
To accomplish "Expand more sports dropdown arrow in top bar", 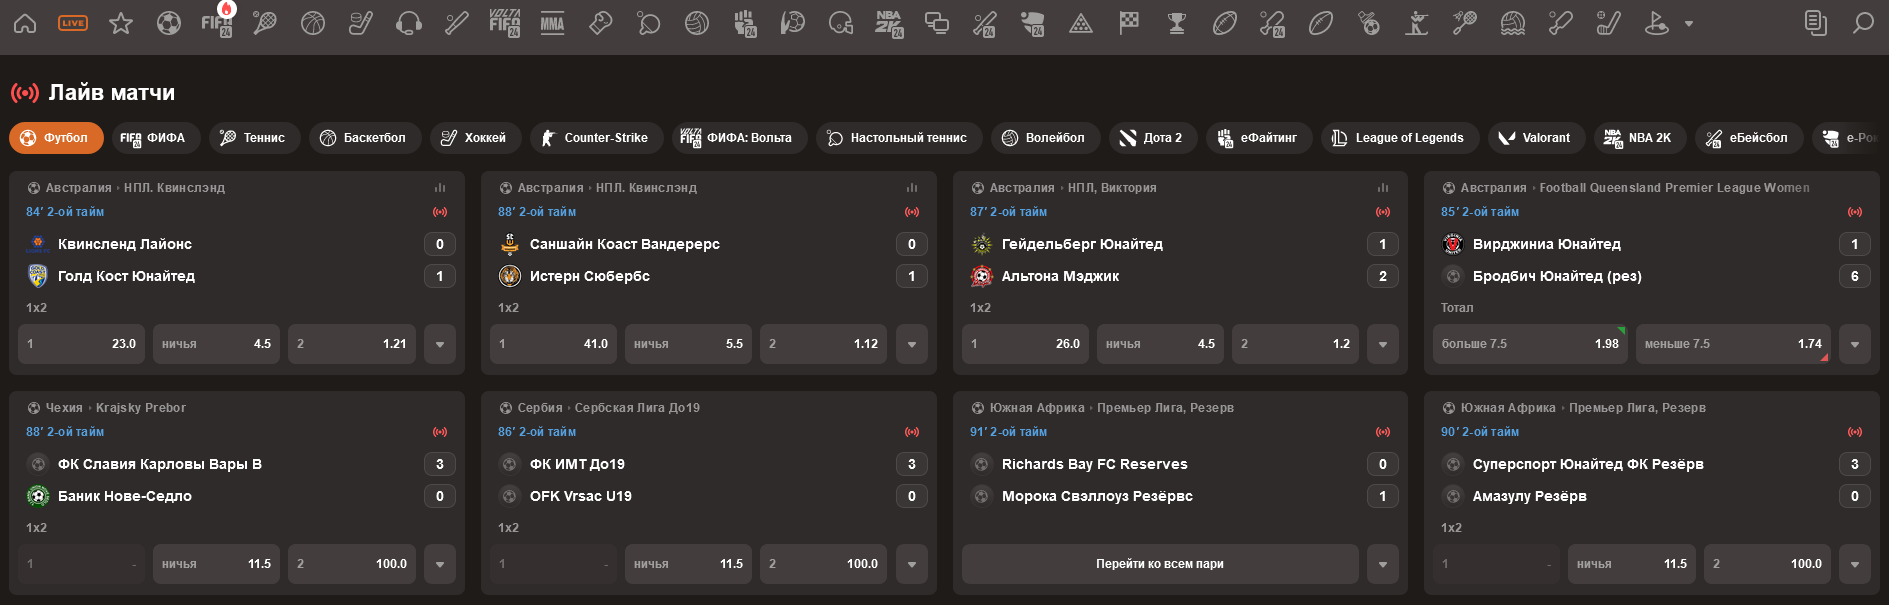I will pyautogui.click(x=1689, y=24).
